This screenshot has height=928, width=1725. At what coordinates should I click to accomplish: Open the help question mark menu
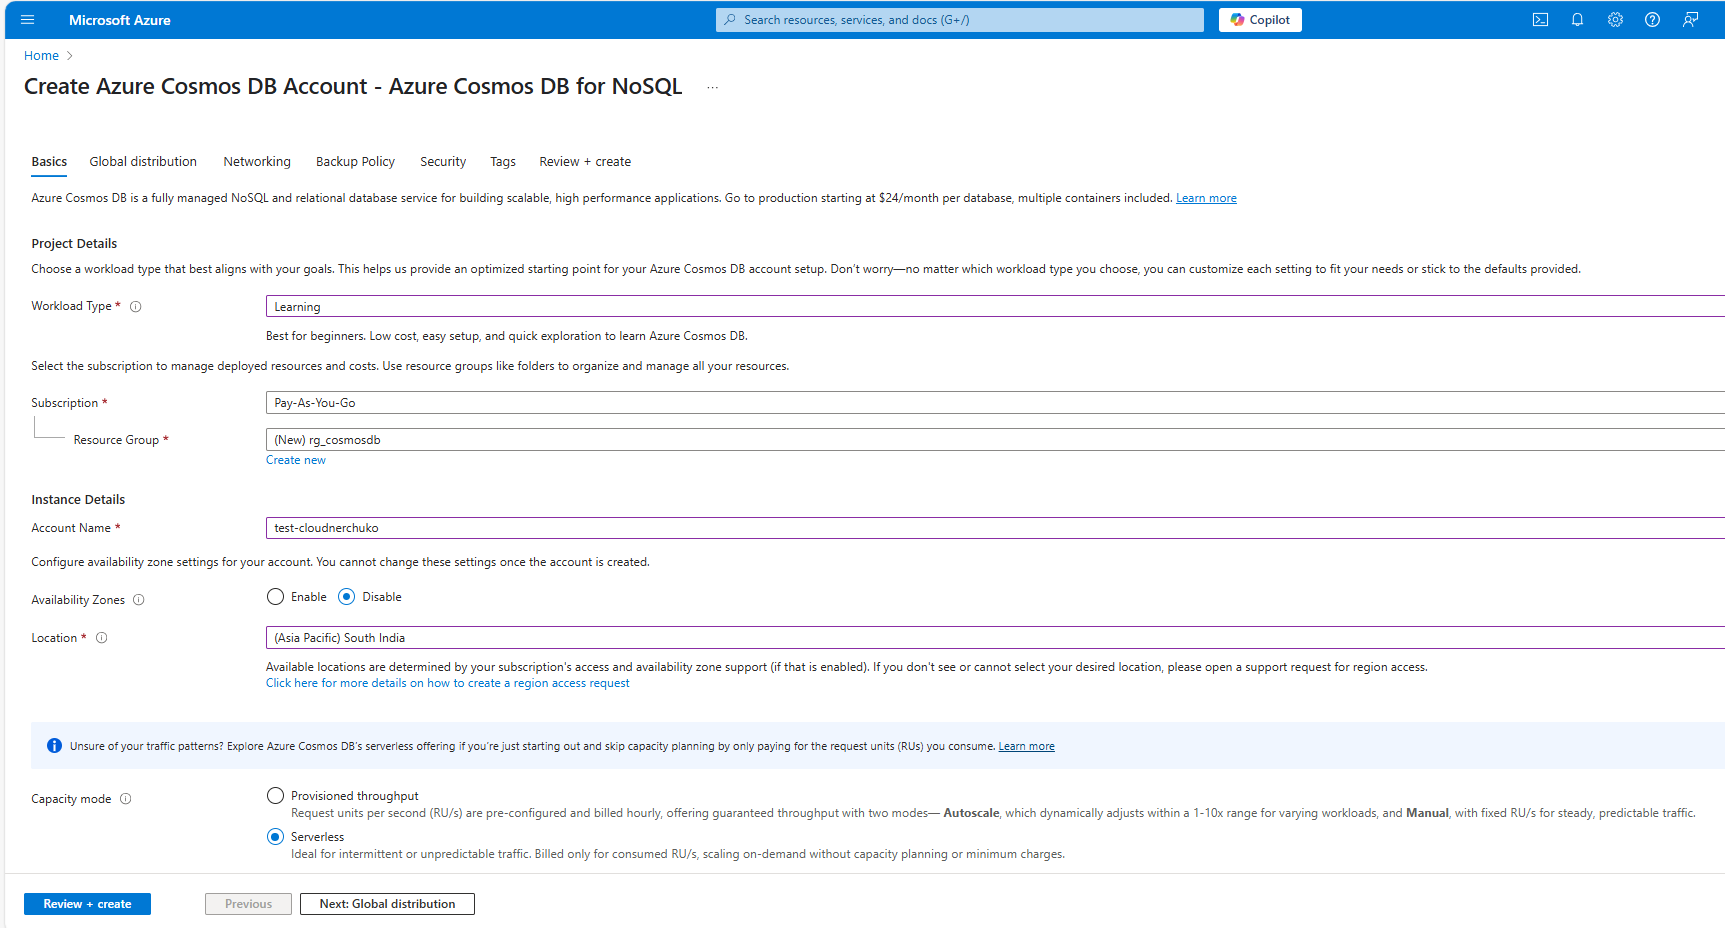[1652, 20]
